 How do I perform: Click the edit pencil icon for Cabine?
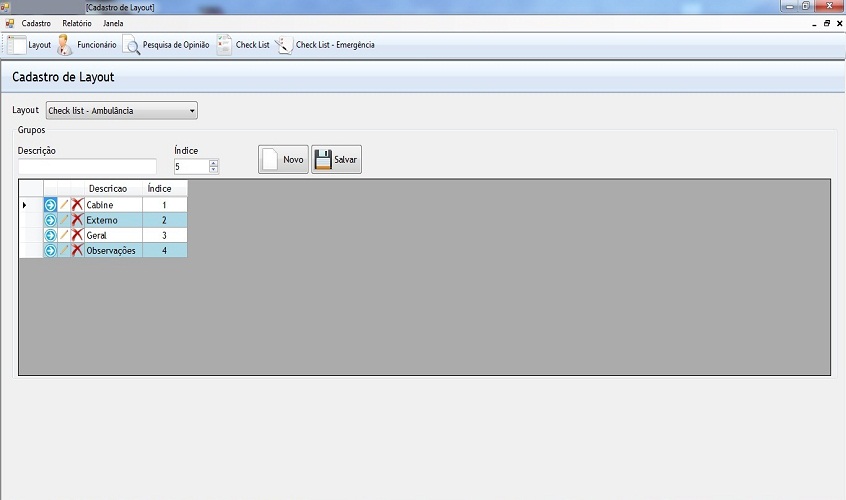(x=64, y=205)
